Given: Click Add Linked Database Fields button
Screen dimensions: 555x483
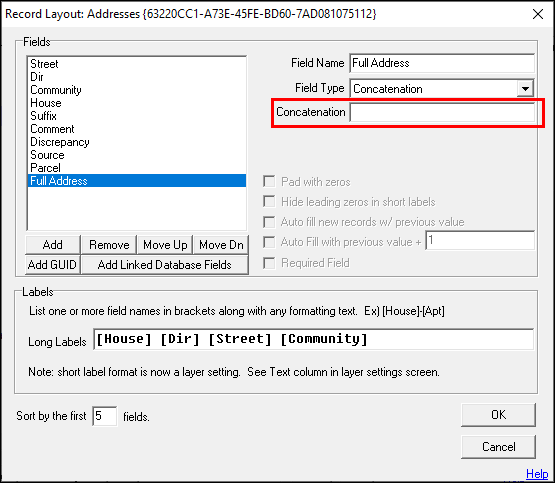Looking at the screenshot, I should [165, 265].
